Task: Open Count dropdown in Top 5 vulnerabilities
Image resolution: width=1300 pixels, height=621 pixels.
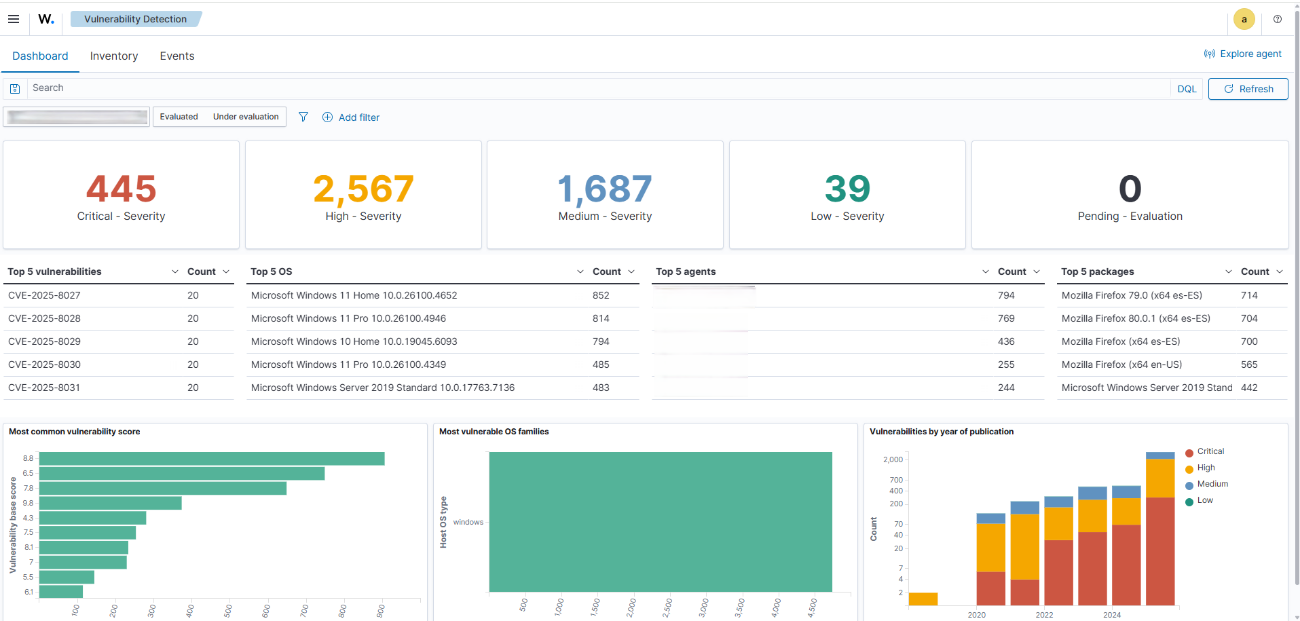Action: pyautogui.click(x=226, y=272)
